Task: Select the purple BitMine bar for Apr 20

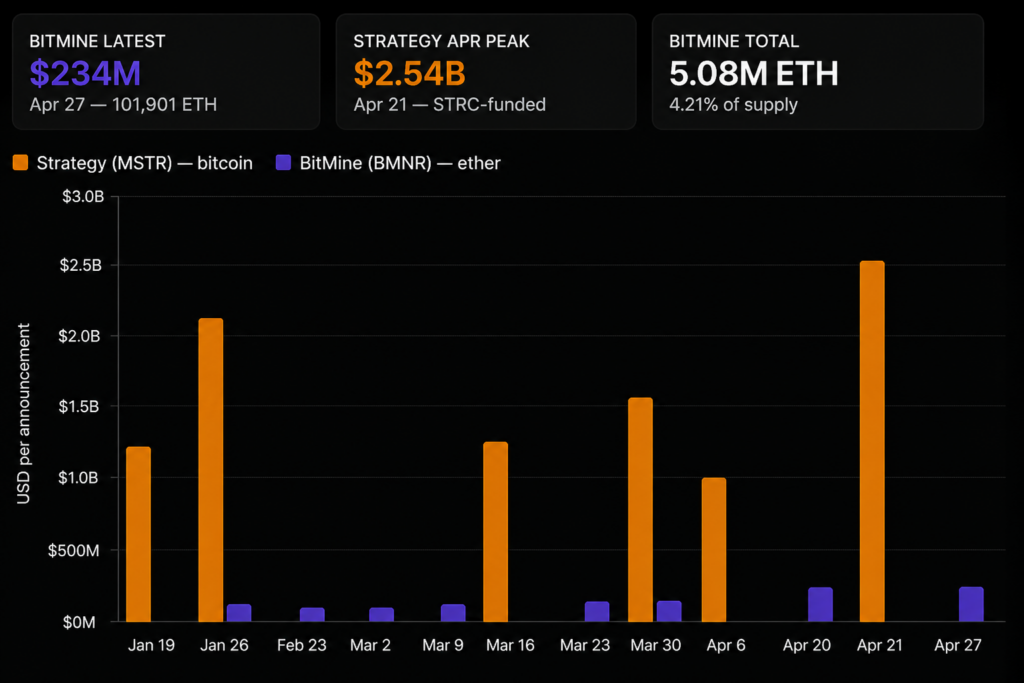Action: pyautogui.click(x=820, y=604)
